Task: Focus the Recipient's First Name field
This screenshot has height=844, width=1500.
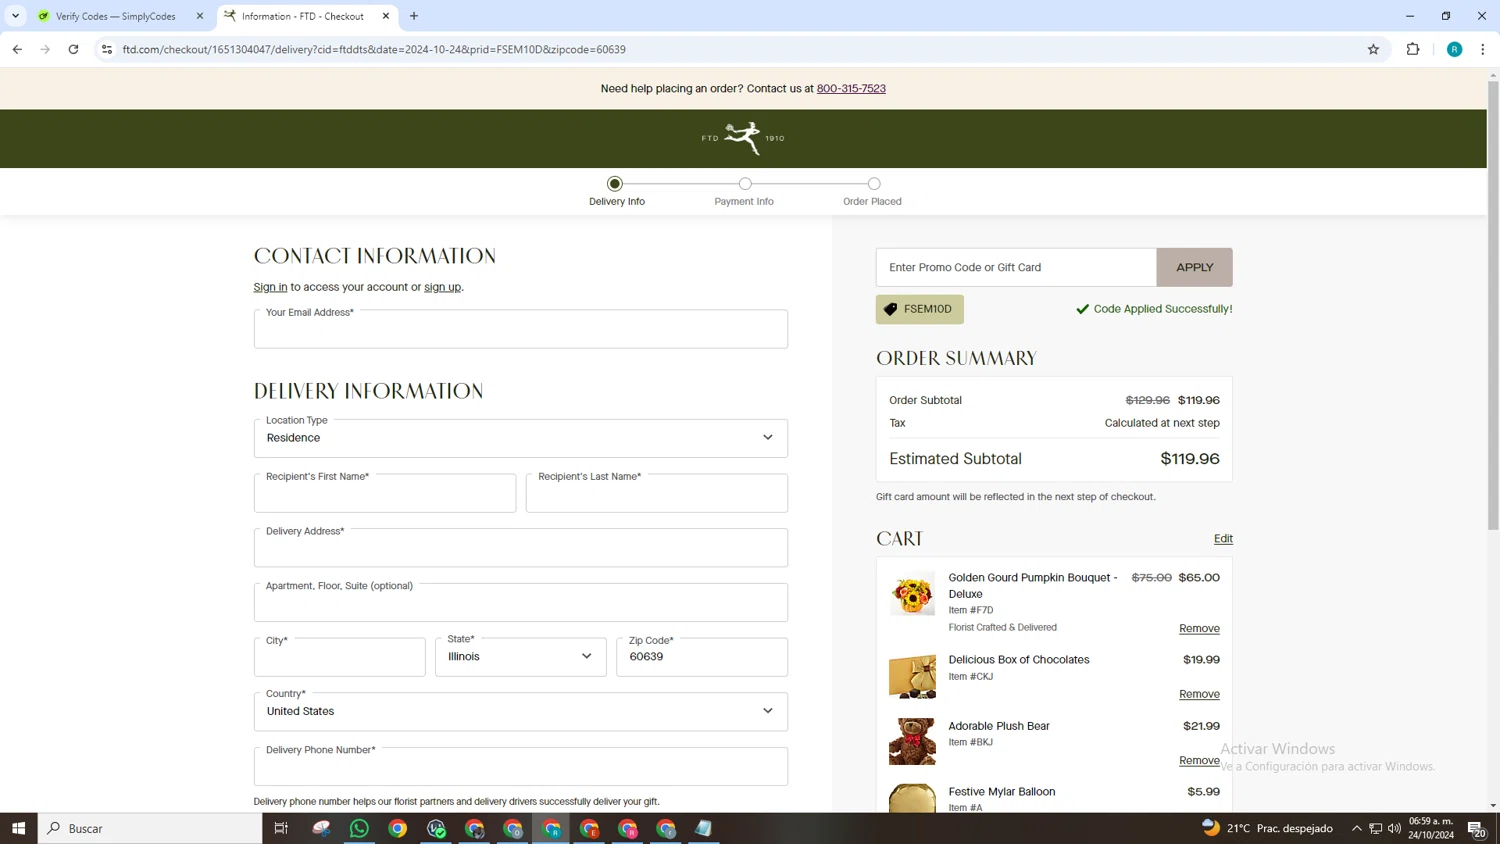Action: coord(385,493)
